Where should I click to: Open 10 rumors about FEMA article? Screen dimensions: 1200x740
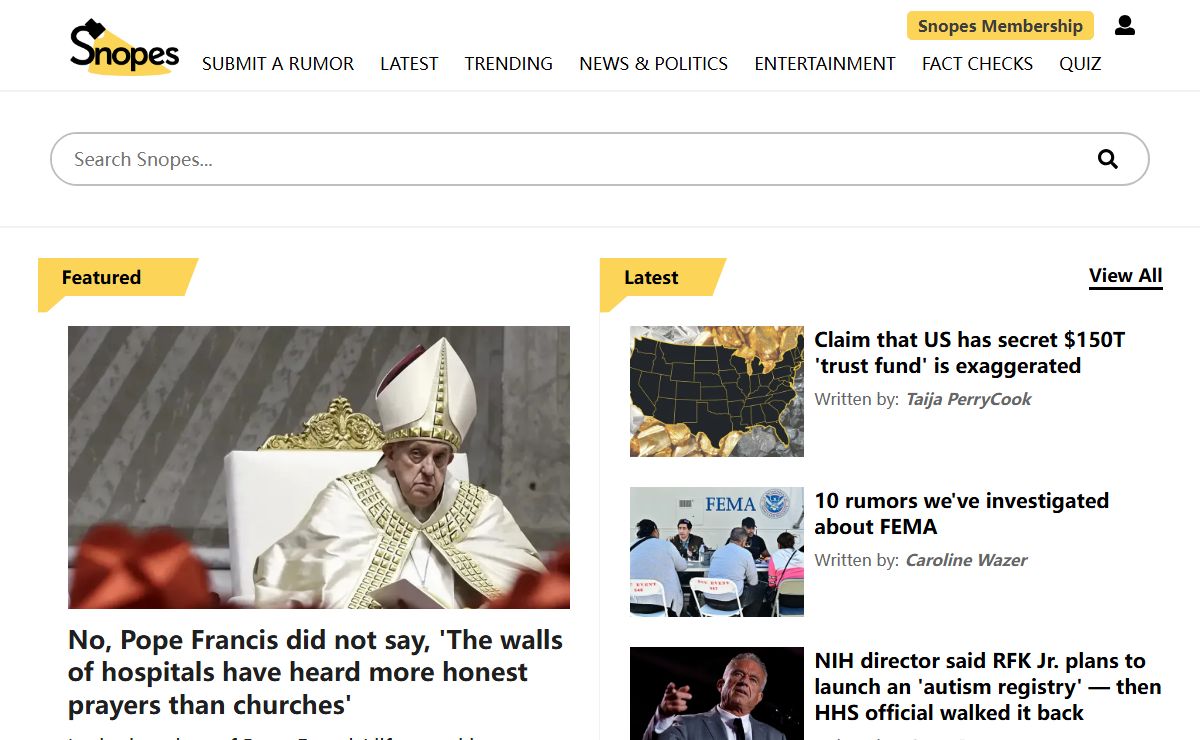961,514
